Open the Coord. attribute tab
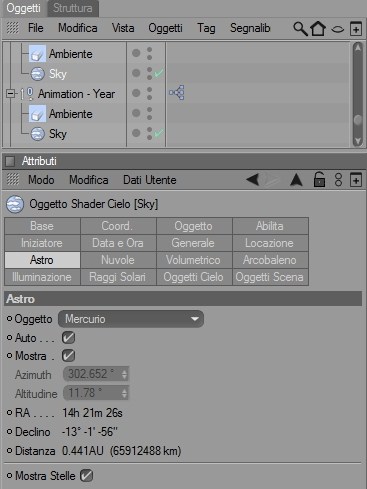 click(118, 226)
